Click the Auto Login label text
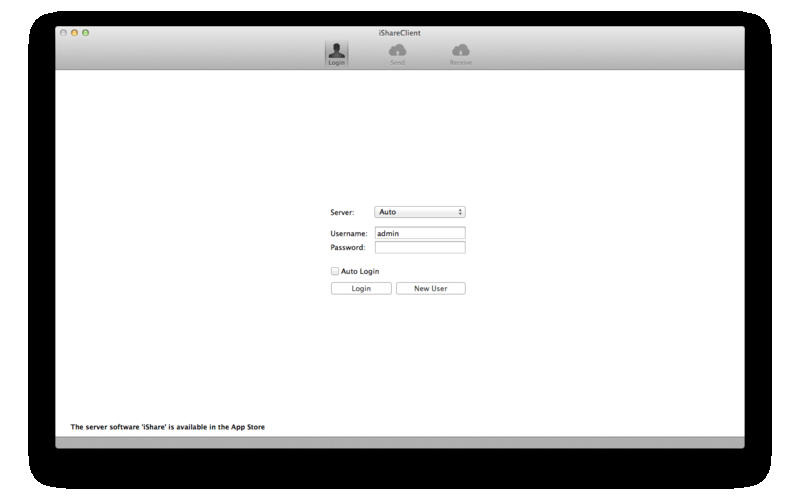Image resolution: width=800 pixels, height=500 pixels. pyautogui.click(x=360, y=271)
